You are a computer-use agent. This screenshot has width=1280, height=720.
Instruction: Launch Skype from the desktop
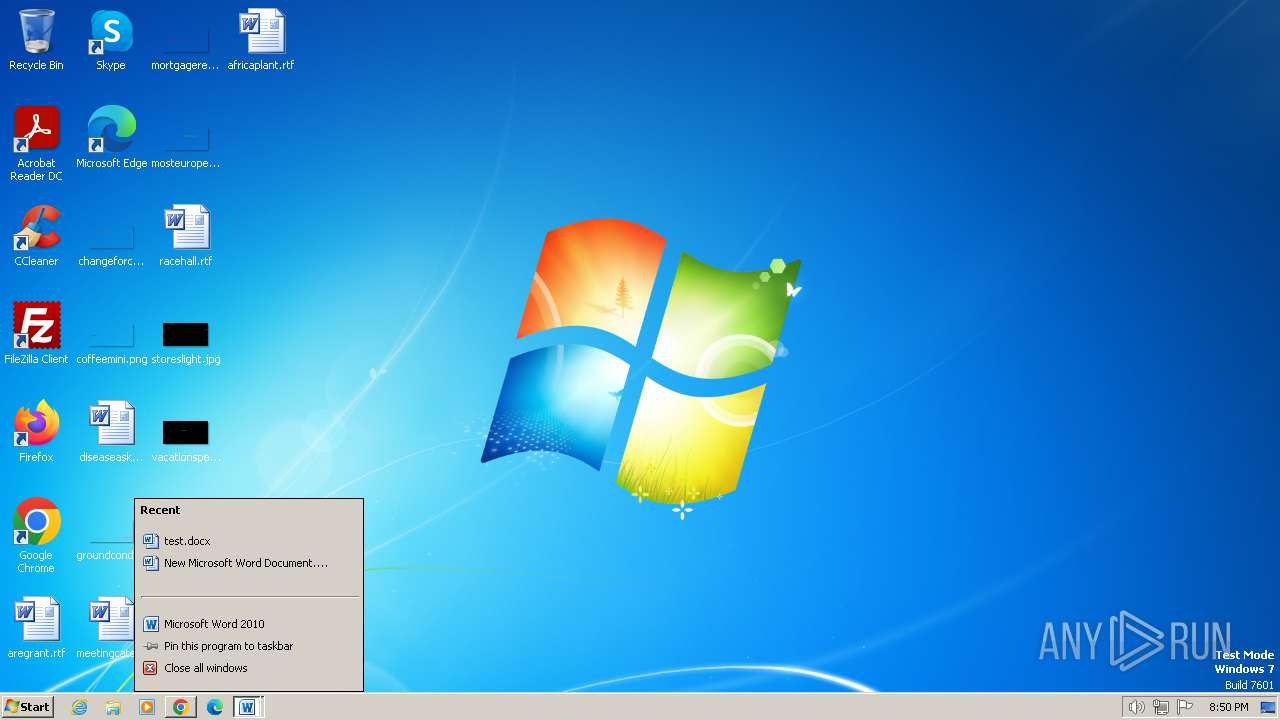tap(111, 41)
